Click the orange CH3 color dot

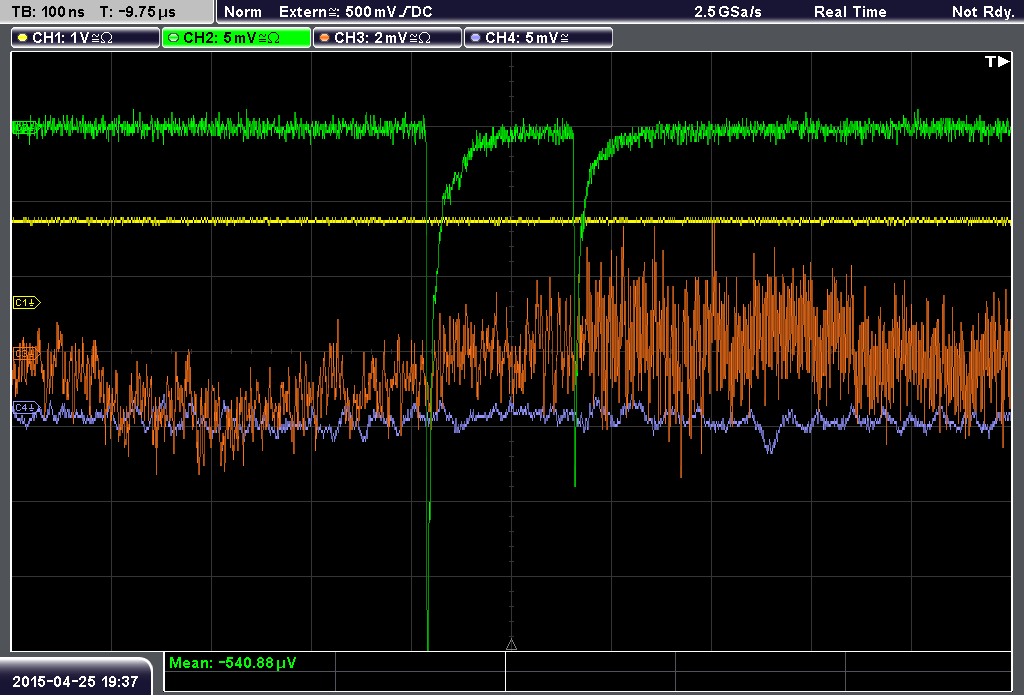pos(325,38)
